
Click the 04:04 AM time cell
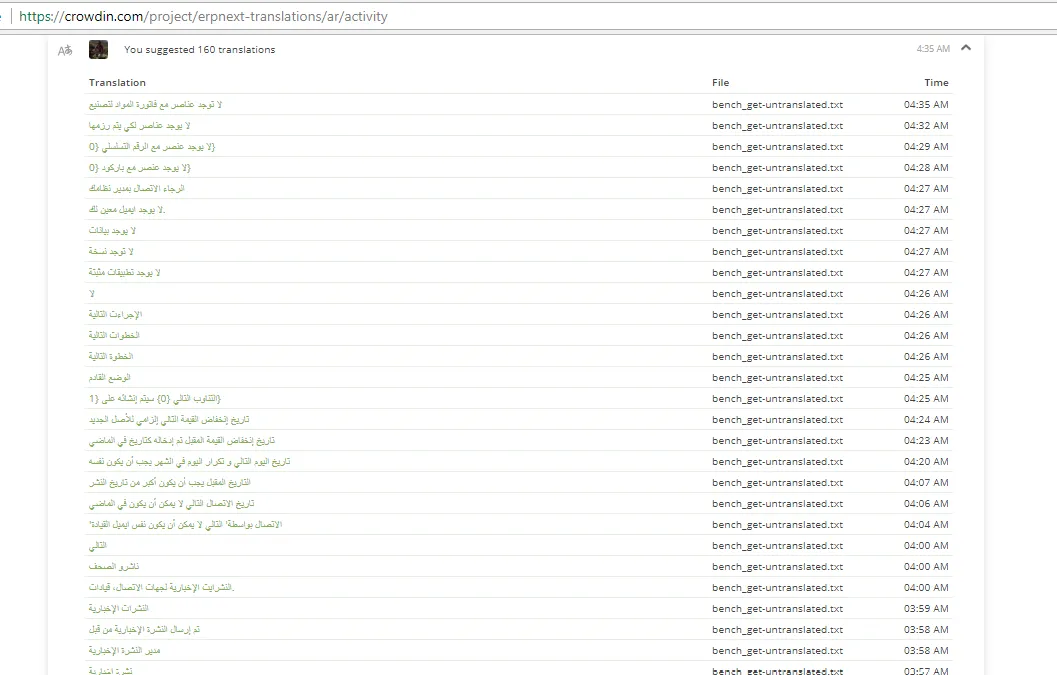(x=926, y=524)
